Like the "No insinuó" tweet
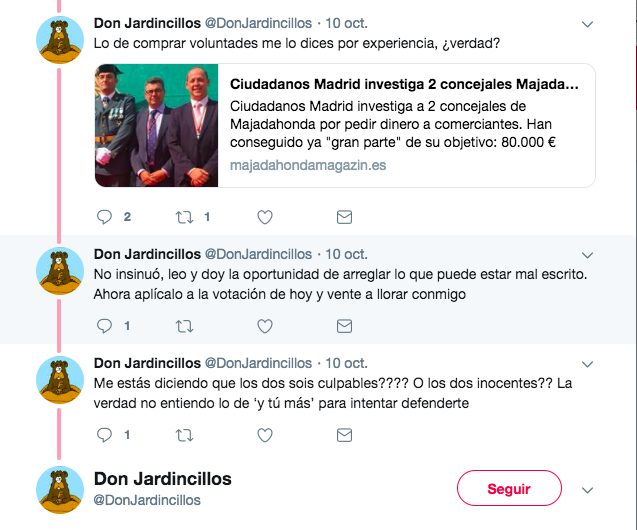The height and width of the screenshot is (530, 637). pyautogui.click(x=265, y=326)
